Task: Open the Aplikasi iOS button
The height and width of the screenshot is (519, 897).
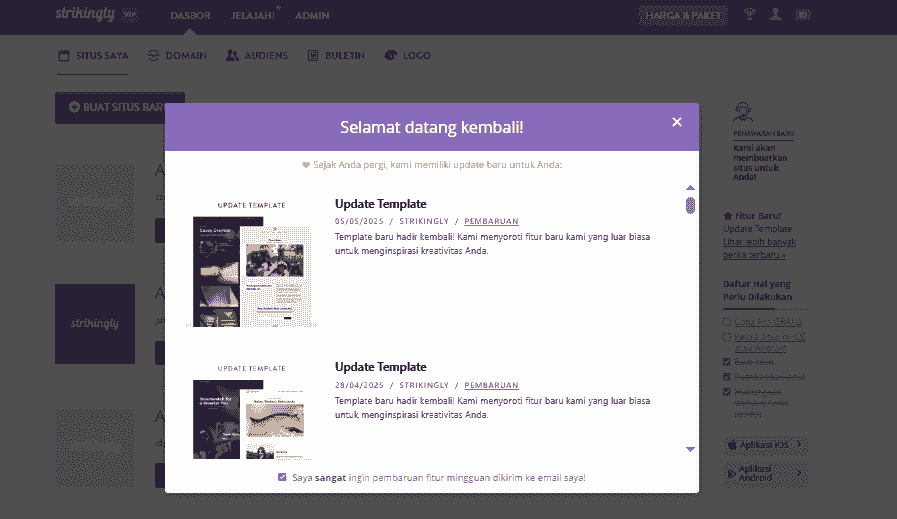Action: tap(765, 445)
